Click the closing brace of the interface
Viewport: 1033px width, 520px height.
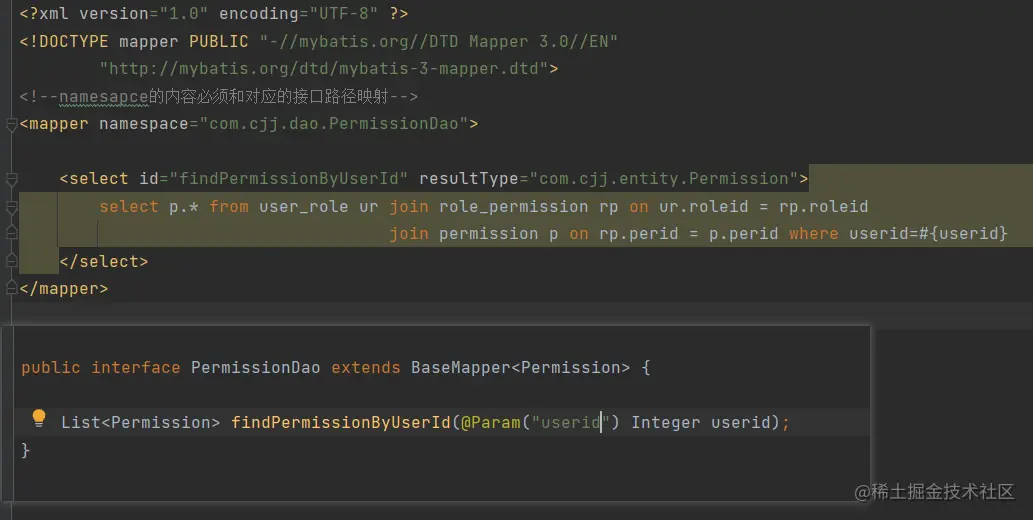[26, 450]
